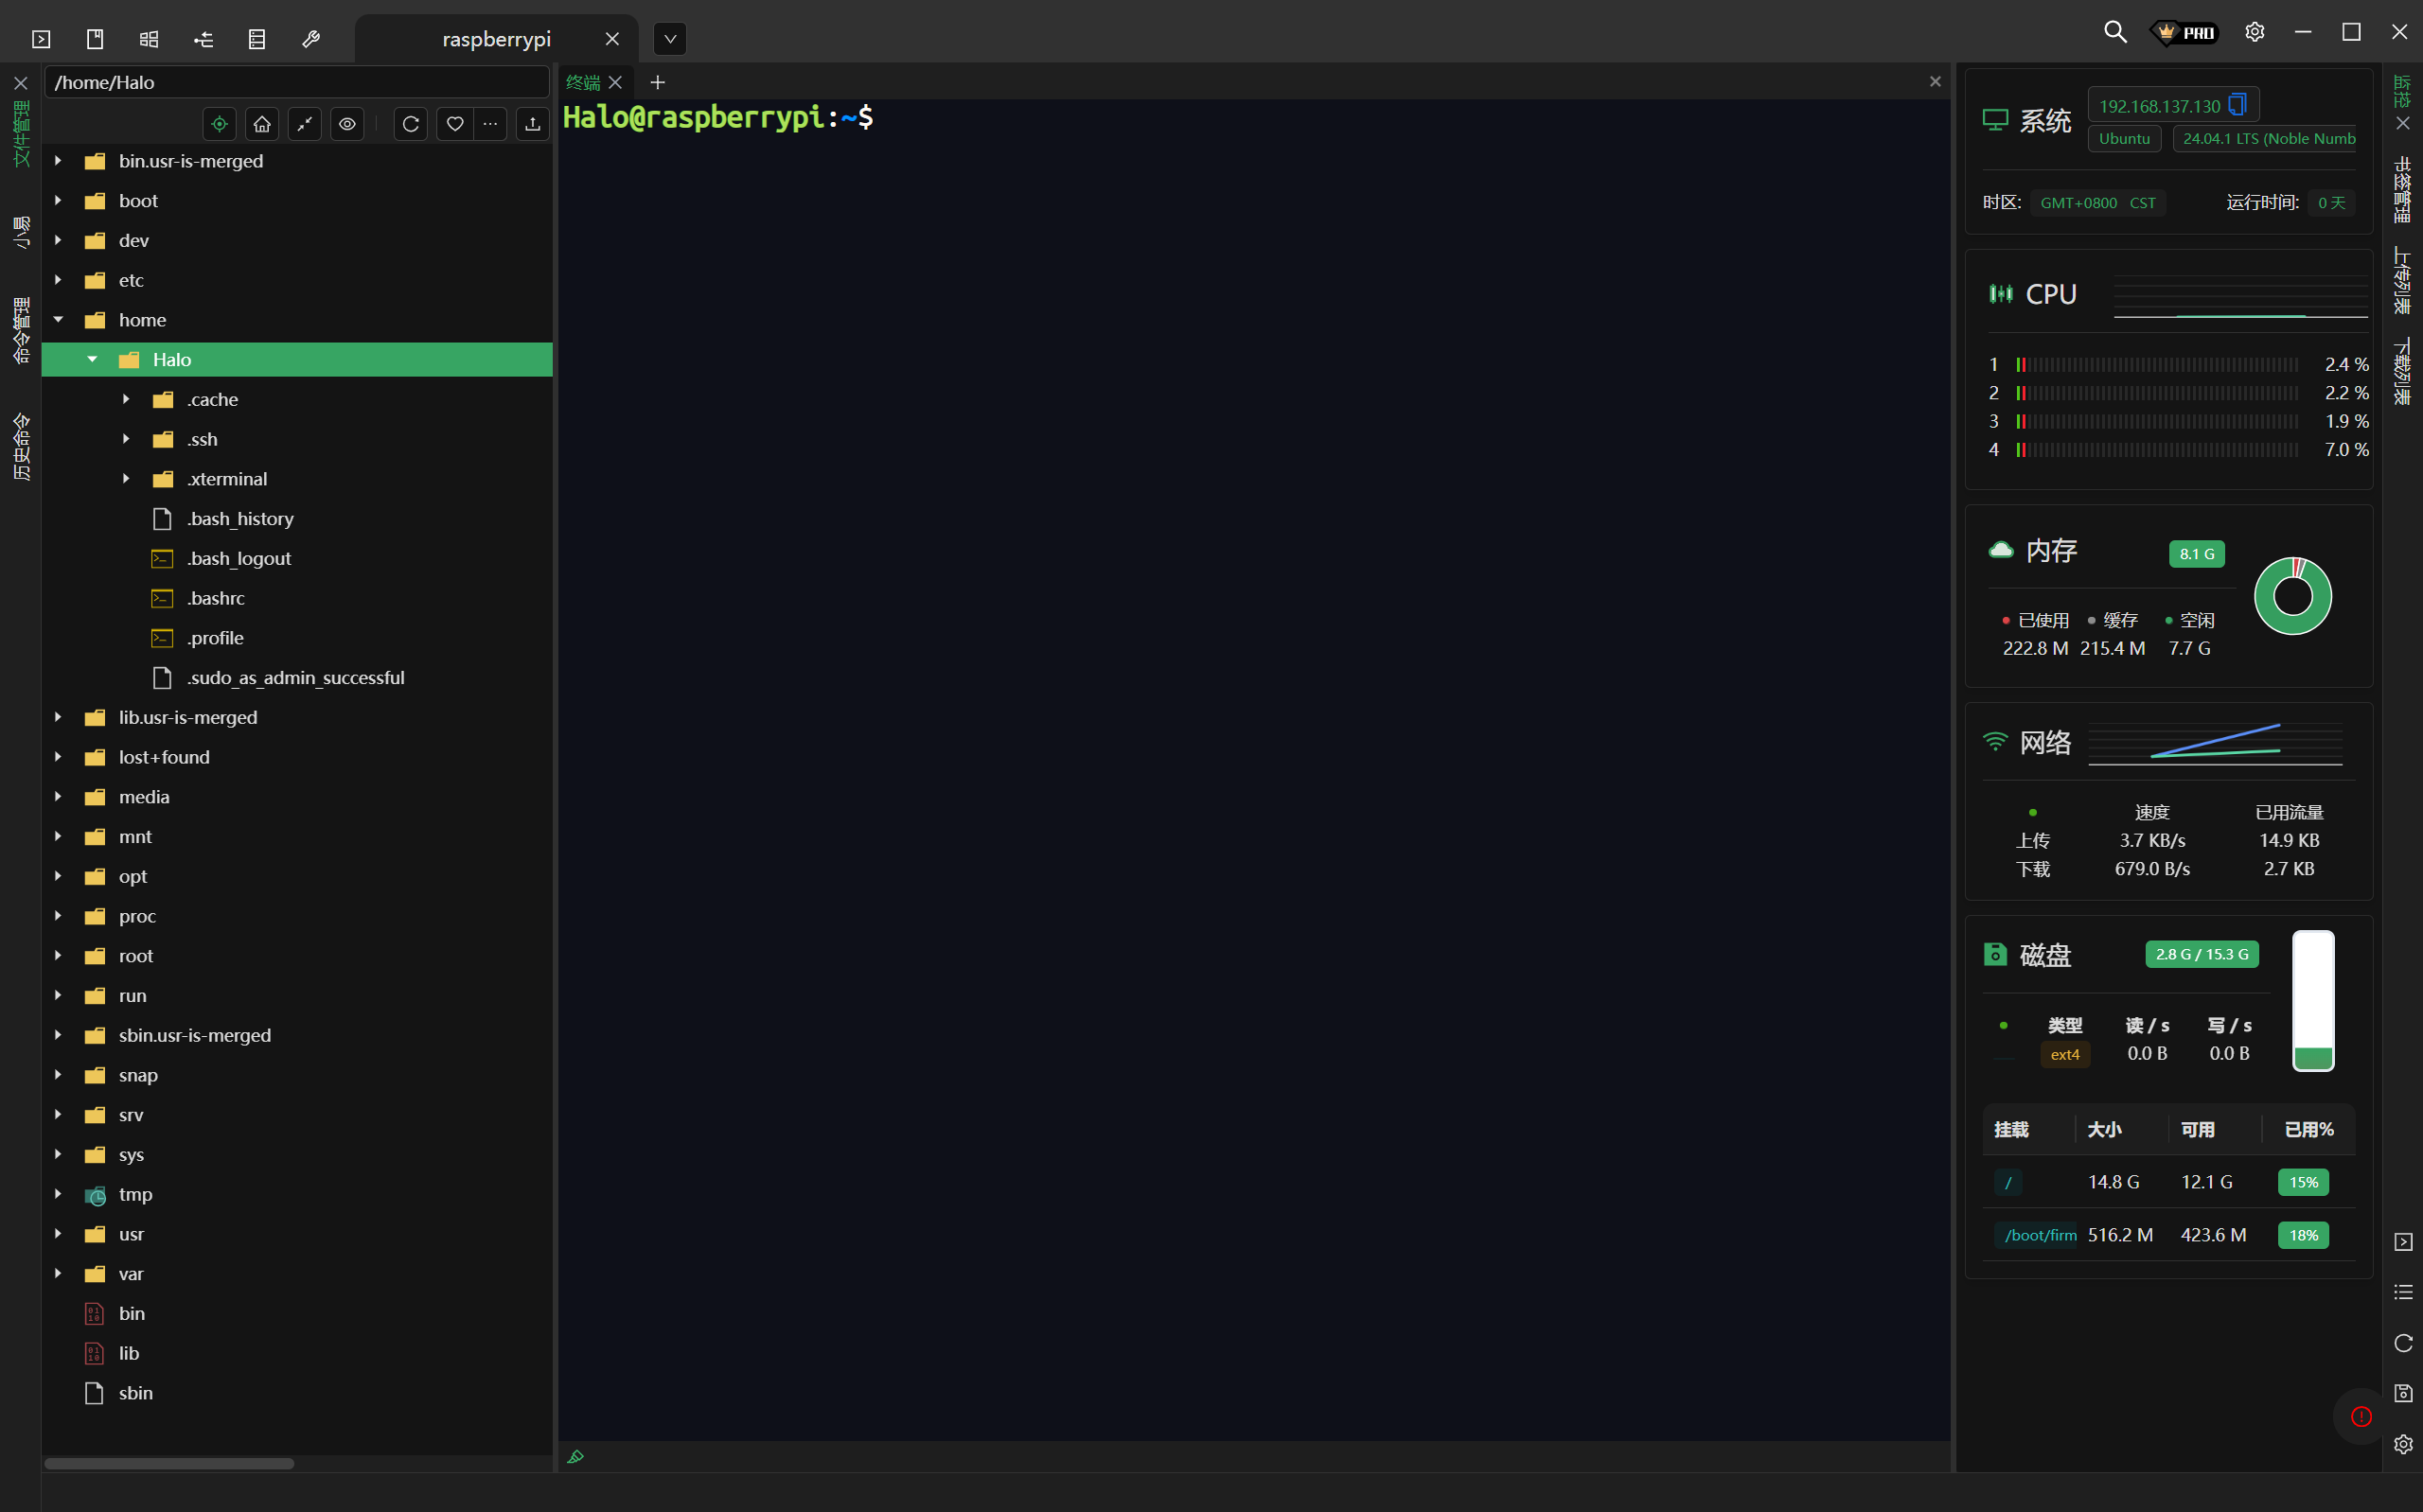
Task: Collapse the Halo folder in tree
Action: click(x=93, y=359)
